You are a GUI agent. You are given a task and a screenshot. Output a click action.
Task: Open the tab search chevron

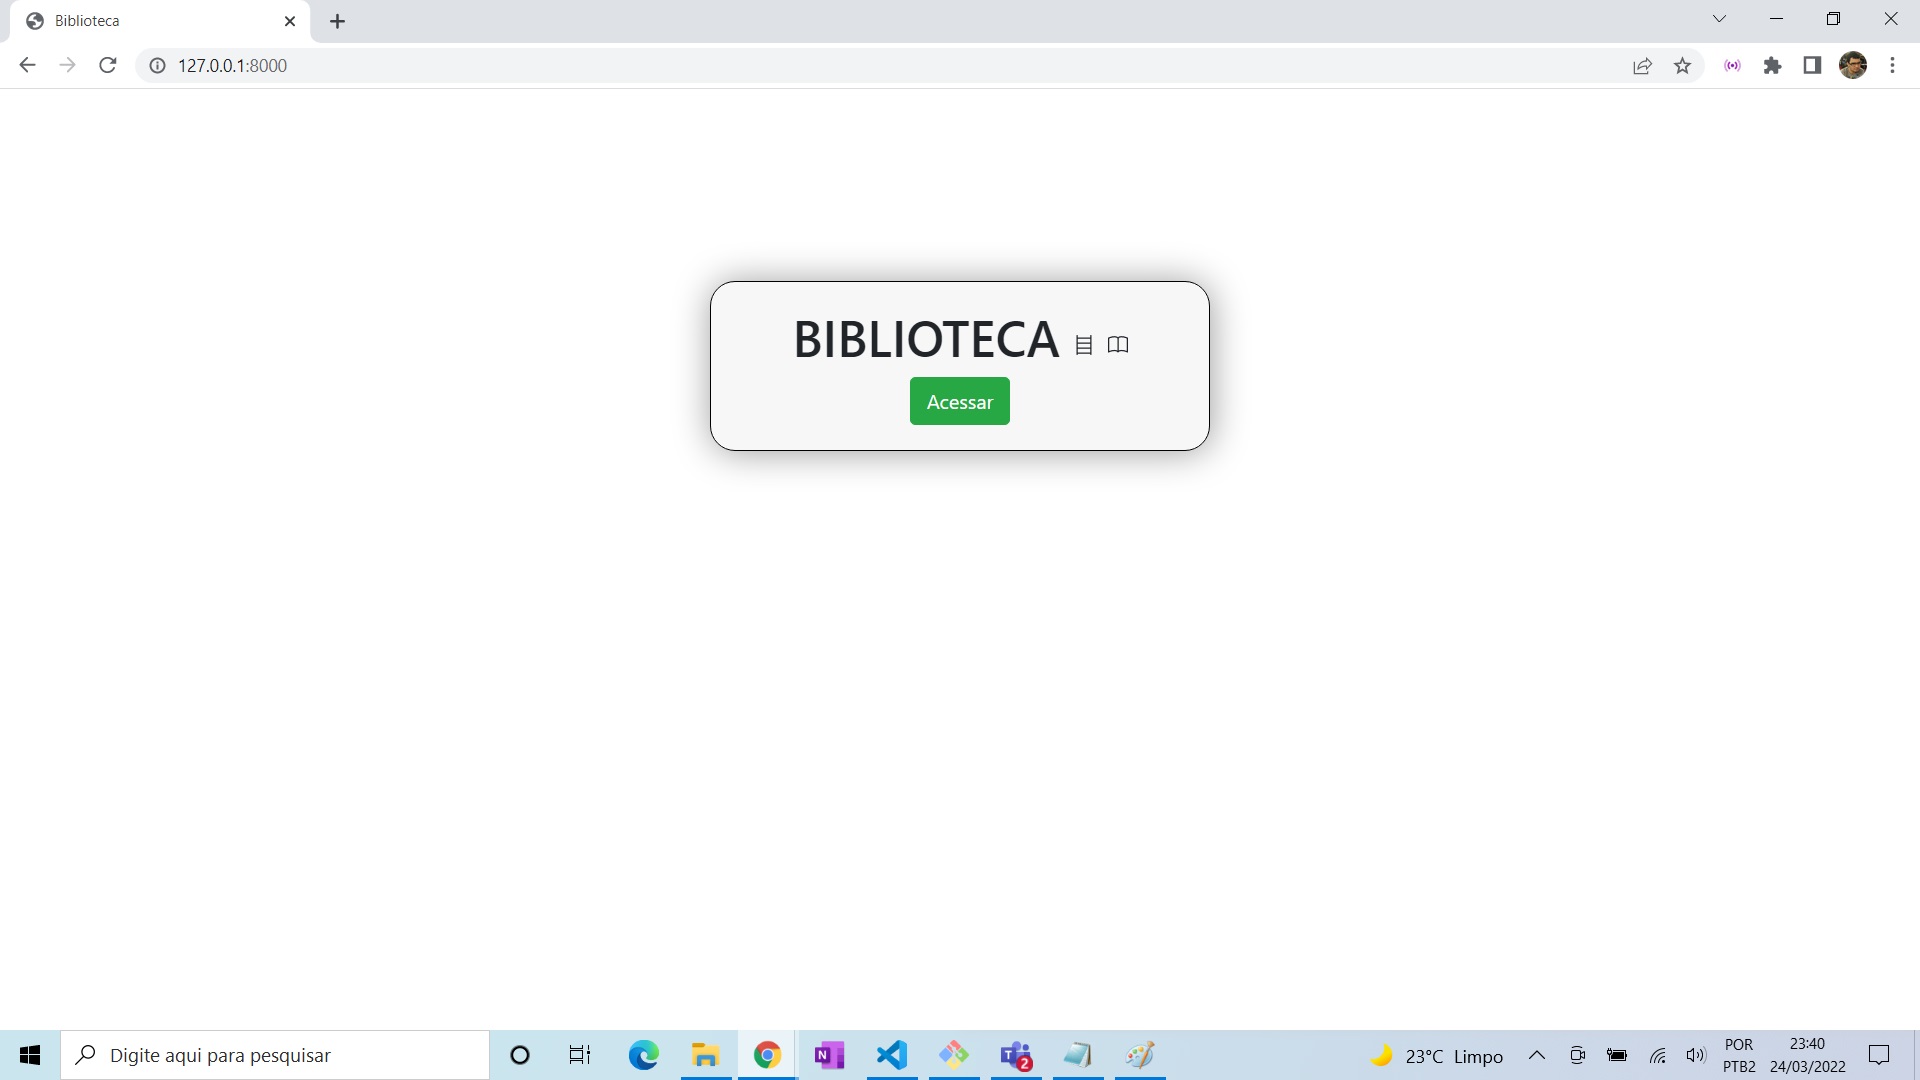point(1719,18)
